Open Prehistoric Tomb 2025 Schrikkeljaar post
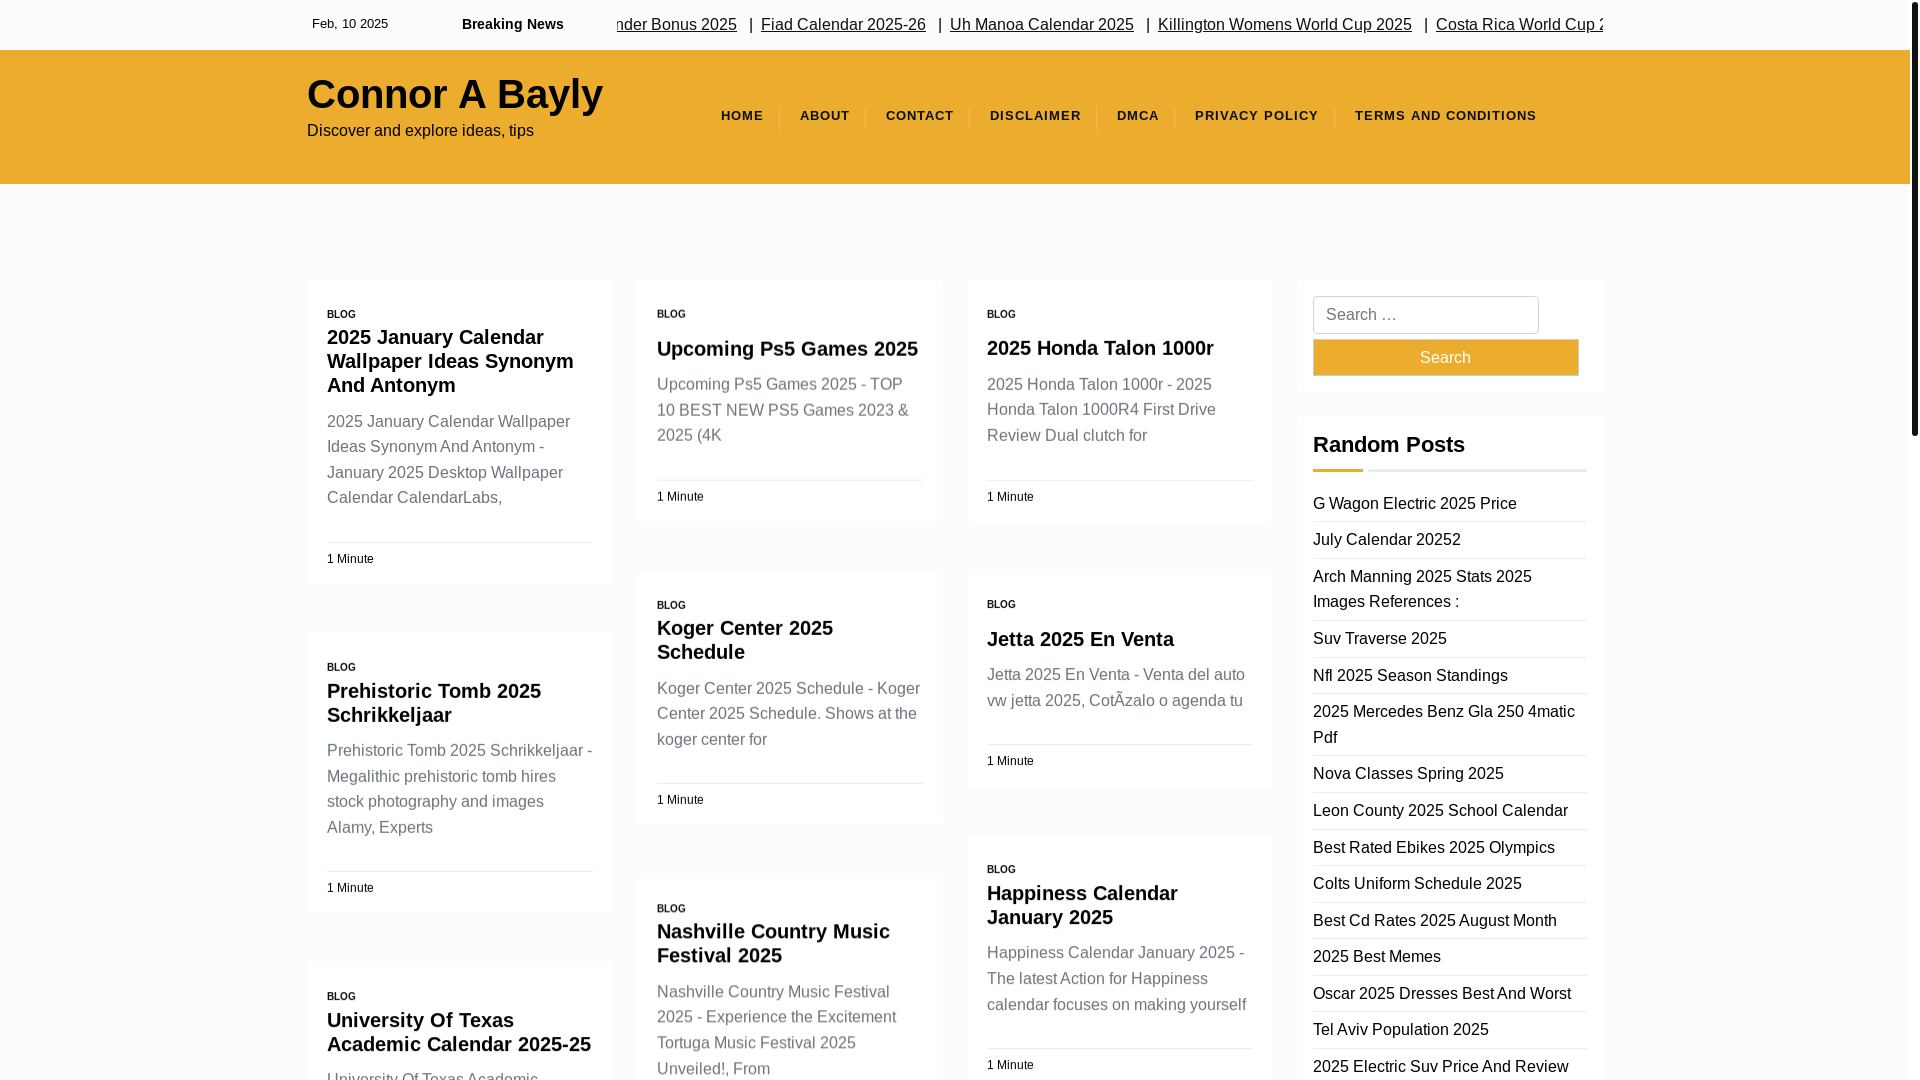 point(433,703)
